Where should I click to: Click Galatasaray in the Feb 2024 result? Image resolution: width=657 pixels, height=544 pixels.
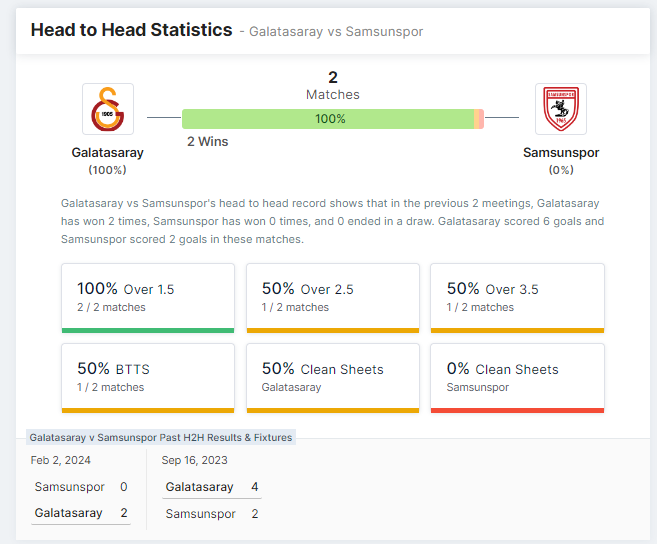pos(69,513)
